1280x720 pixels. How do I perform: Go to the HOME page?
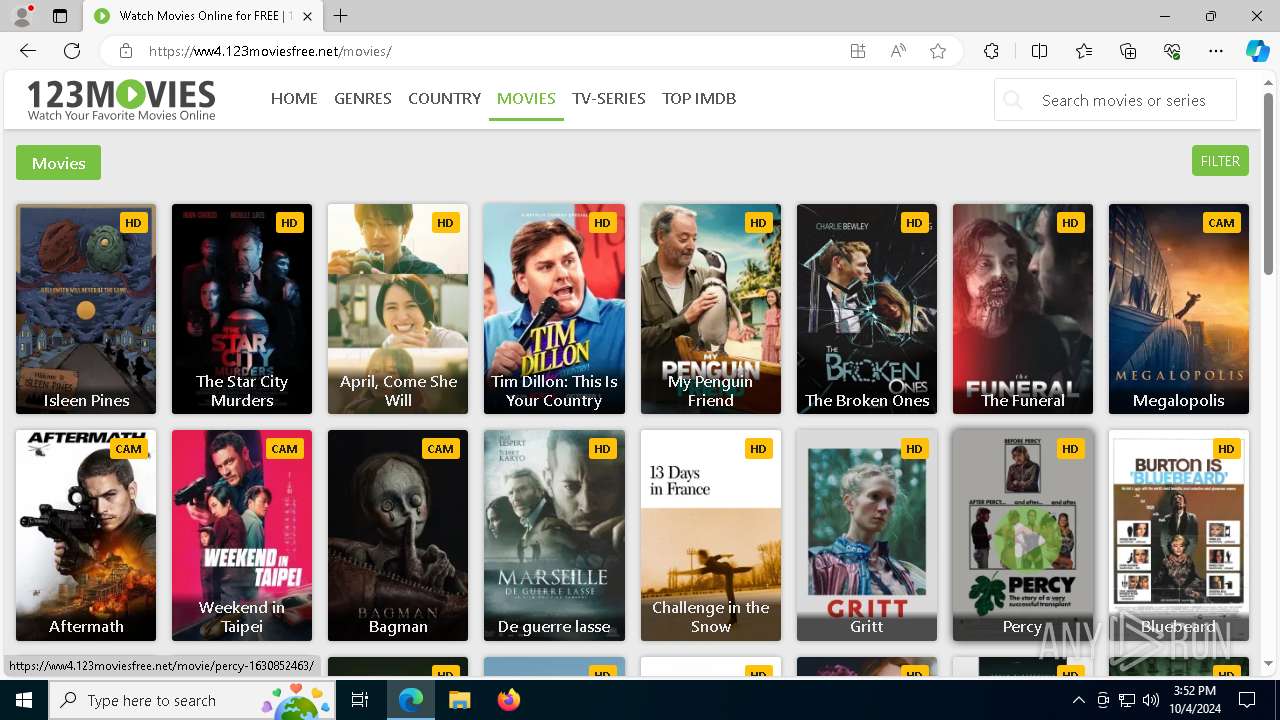click(294, 98)
